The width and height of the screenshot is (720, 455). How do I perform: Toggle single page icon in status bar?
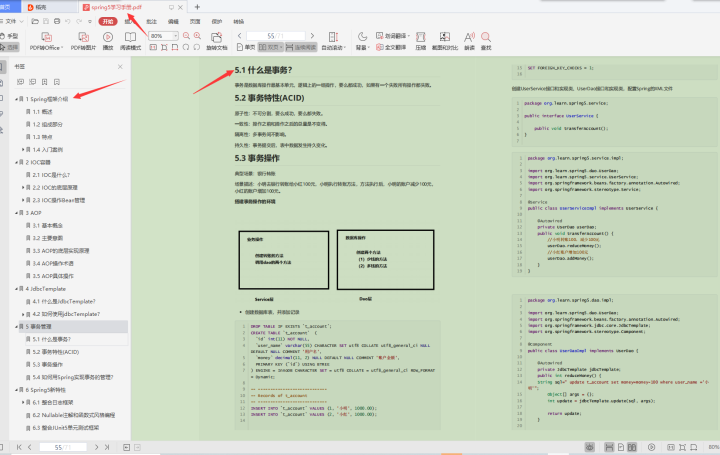[x=621, y=447]
